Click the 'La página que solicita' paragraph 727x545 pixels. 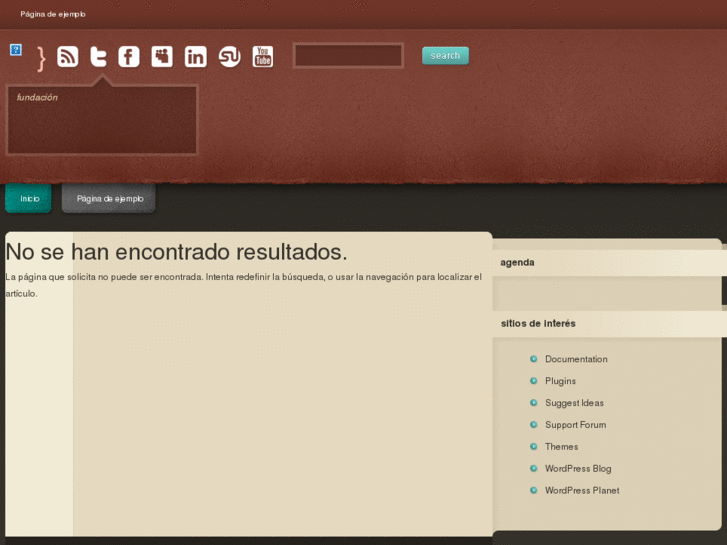tap(243, 285)
